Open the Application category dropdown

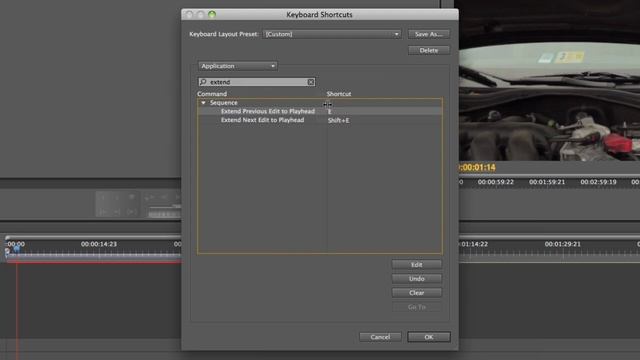[x=238, y=66]
